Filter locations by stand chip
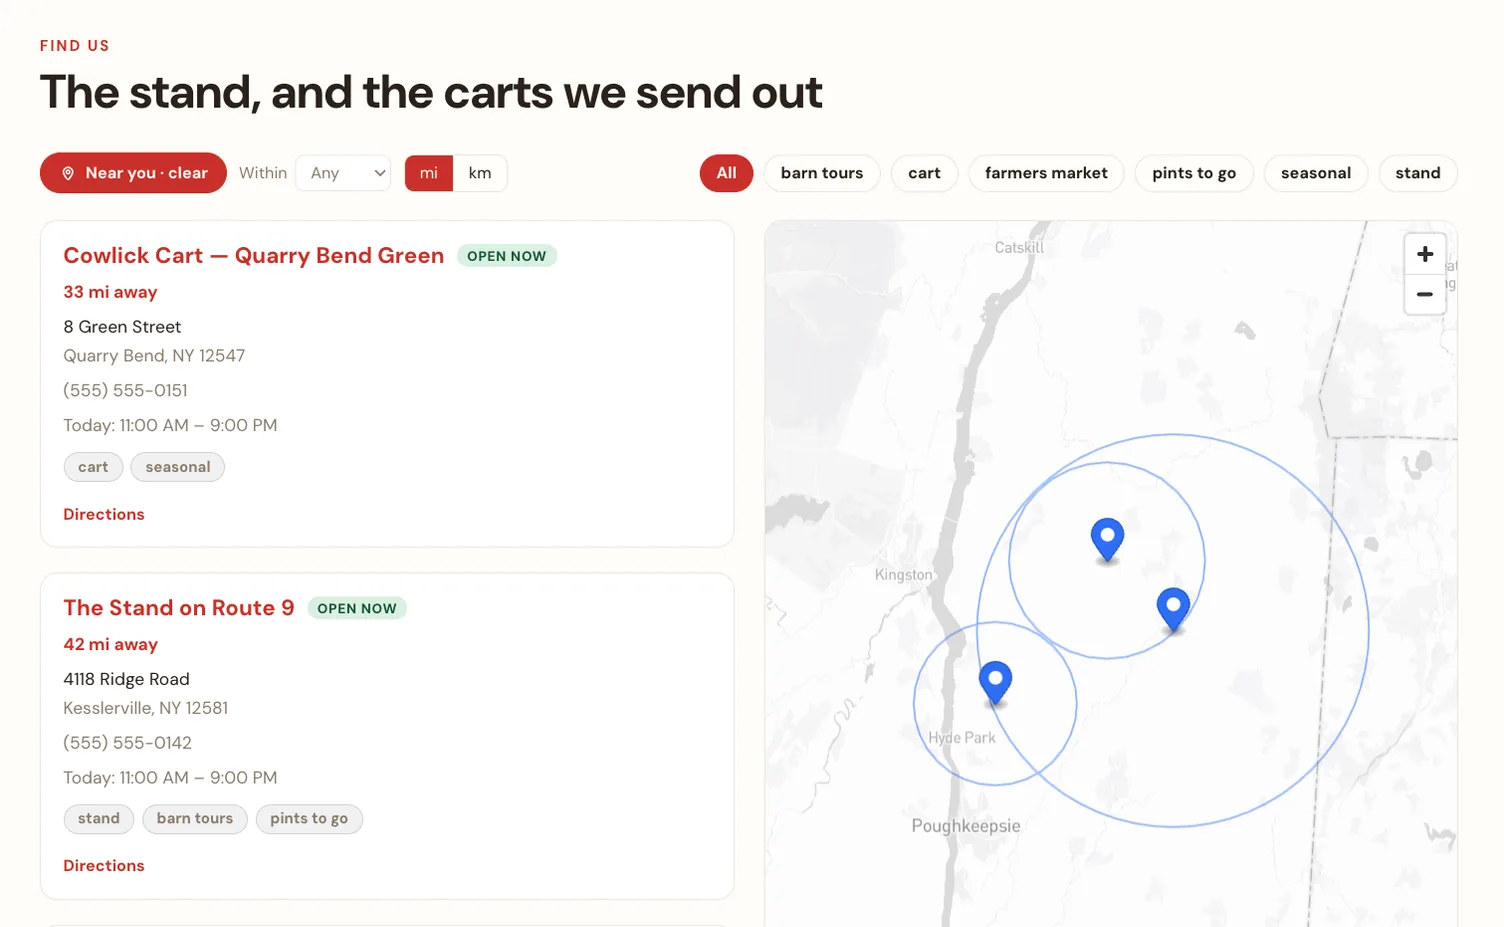Screen dimensions: 1504x927 click(1418, 173)
